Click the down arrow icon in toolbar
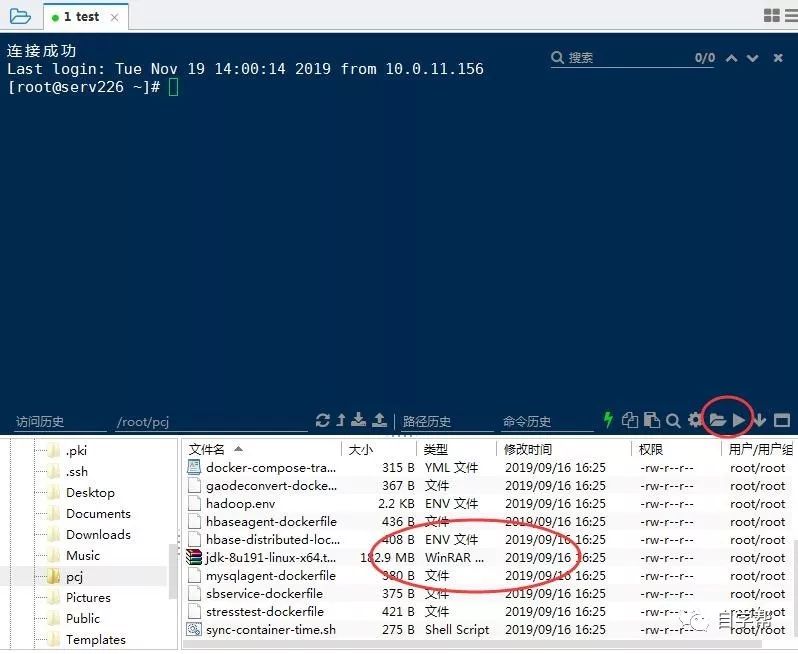The image size is (798, 654). (x=760, y=420)
